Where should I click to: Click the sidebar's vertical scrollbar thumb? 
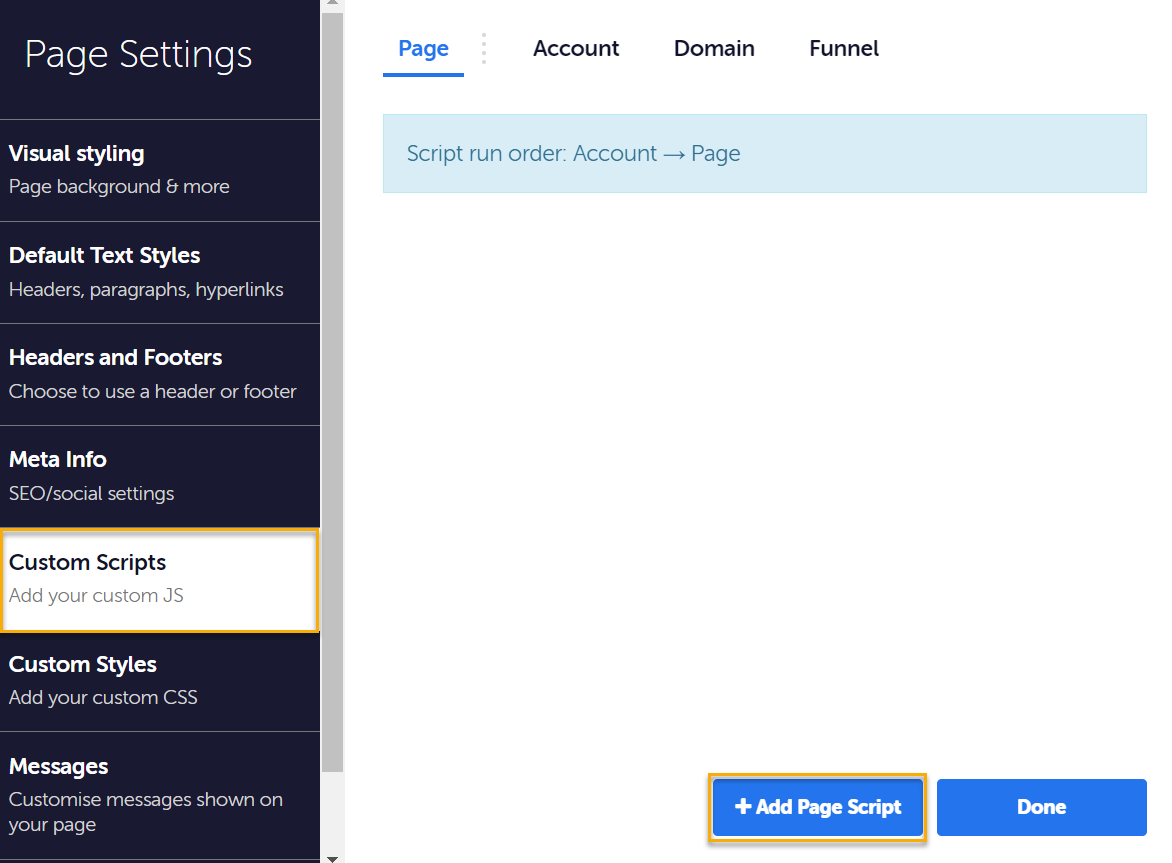click(x=332, y=390)
